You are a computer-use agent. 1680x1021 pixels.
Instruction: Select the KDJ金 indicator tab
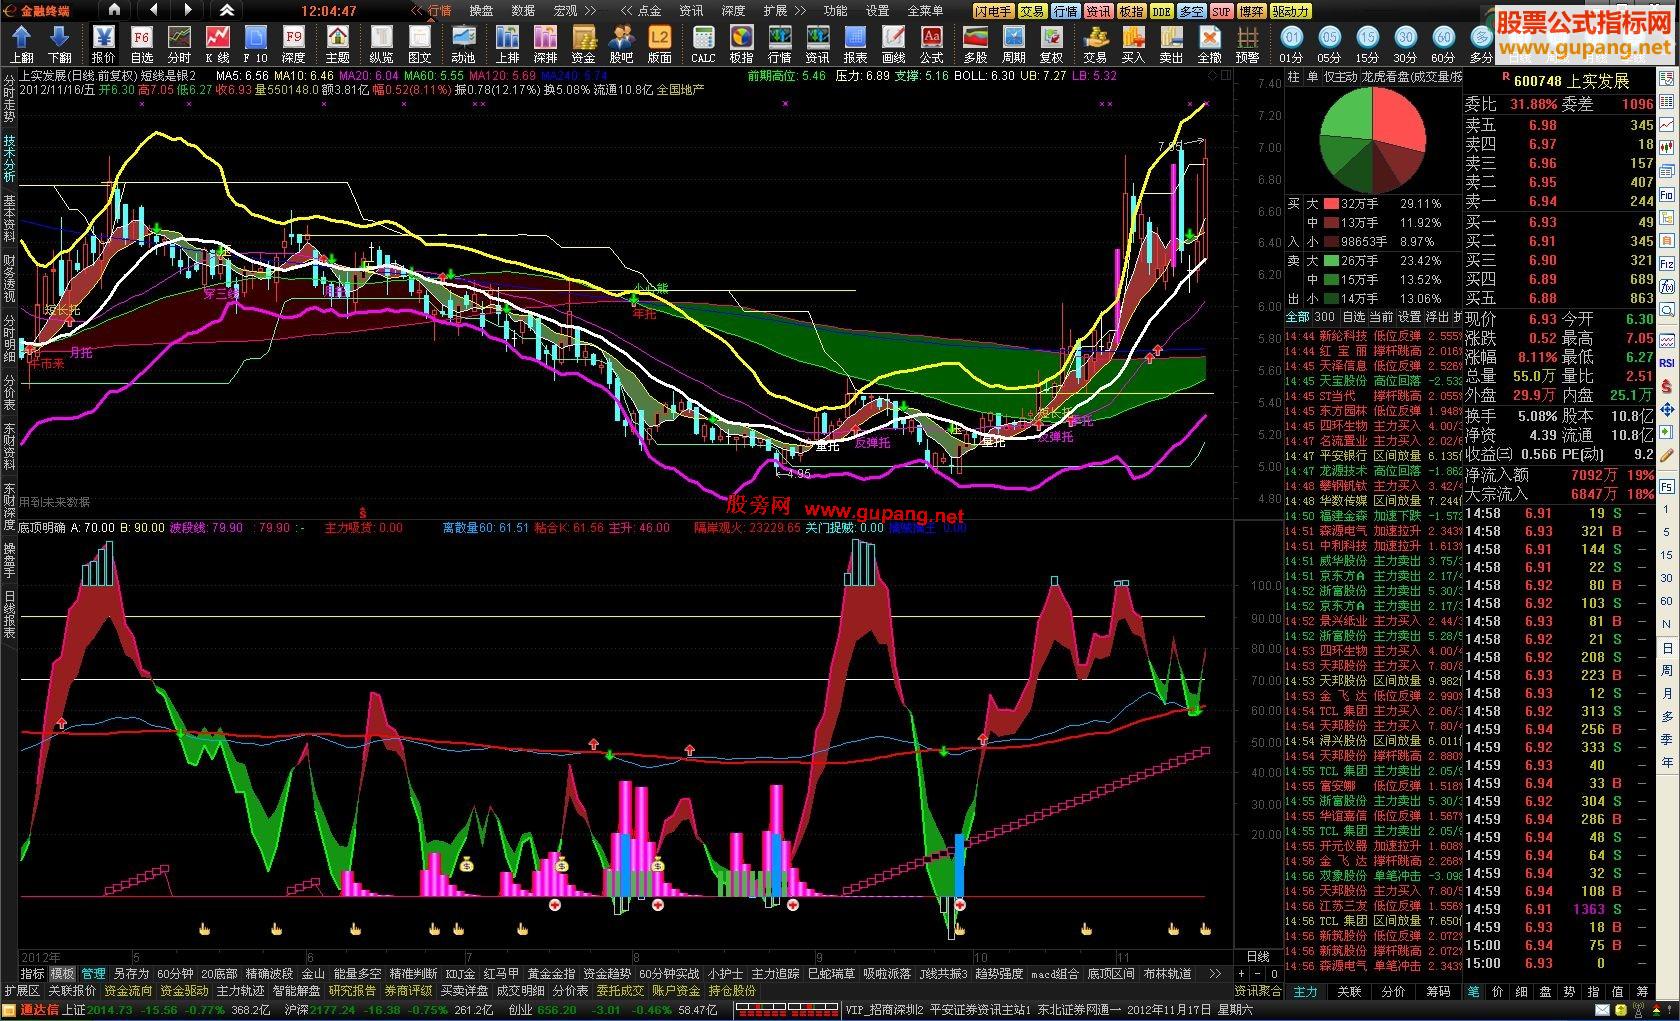pyautogui.click(x=460, y=973)
